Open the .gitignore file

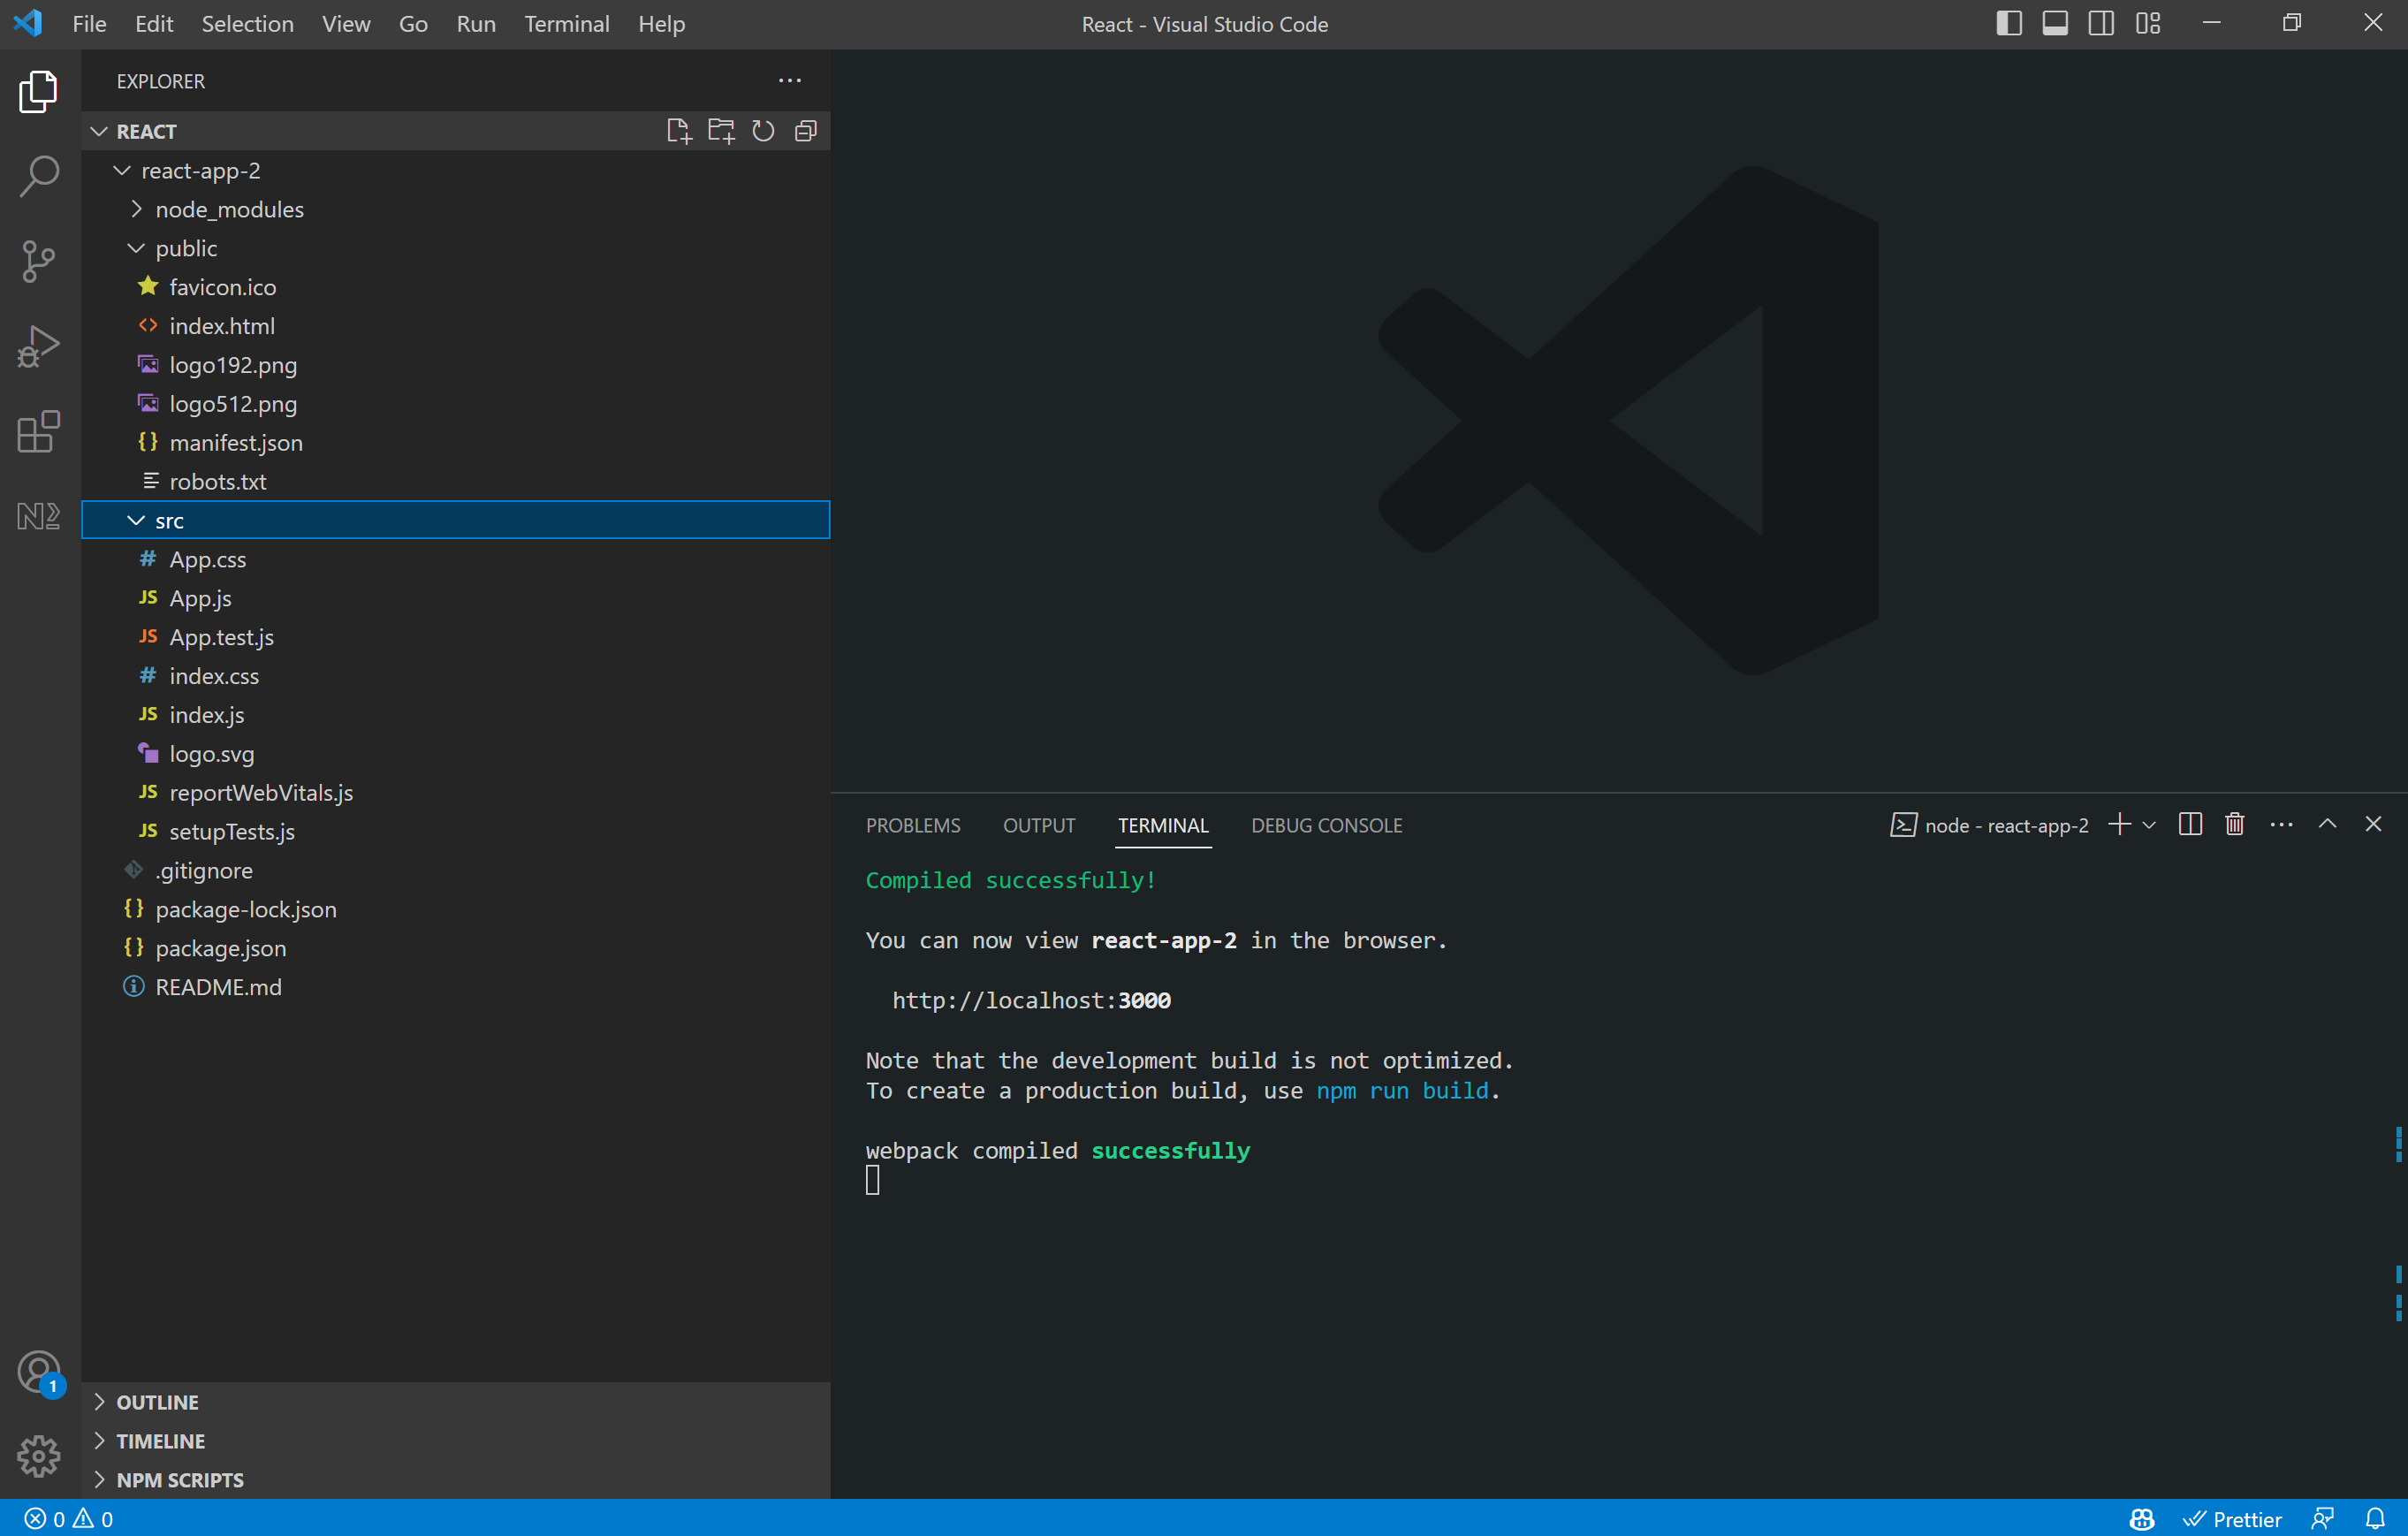pos(456,870)
